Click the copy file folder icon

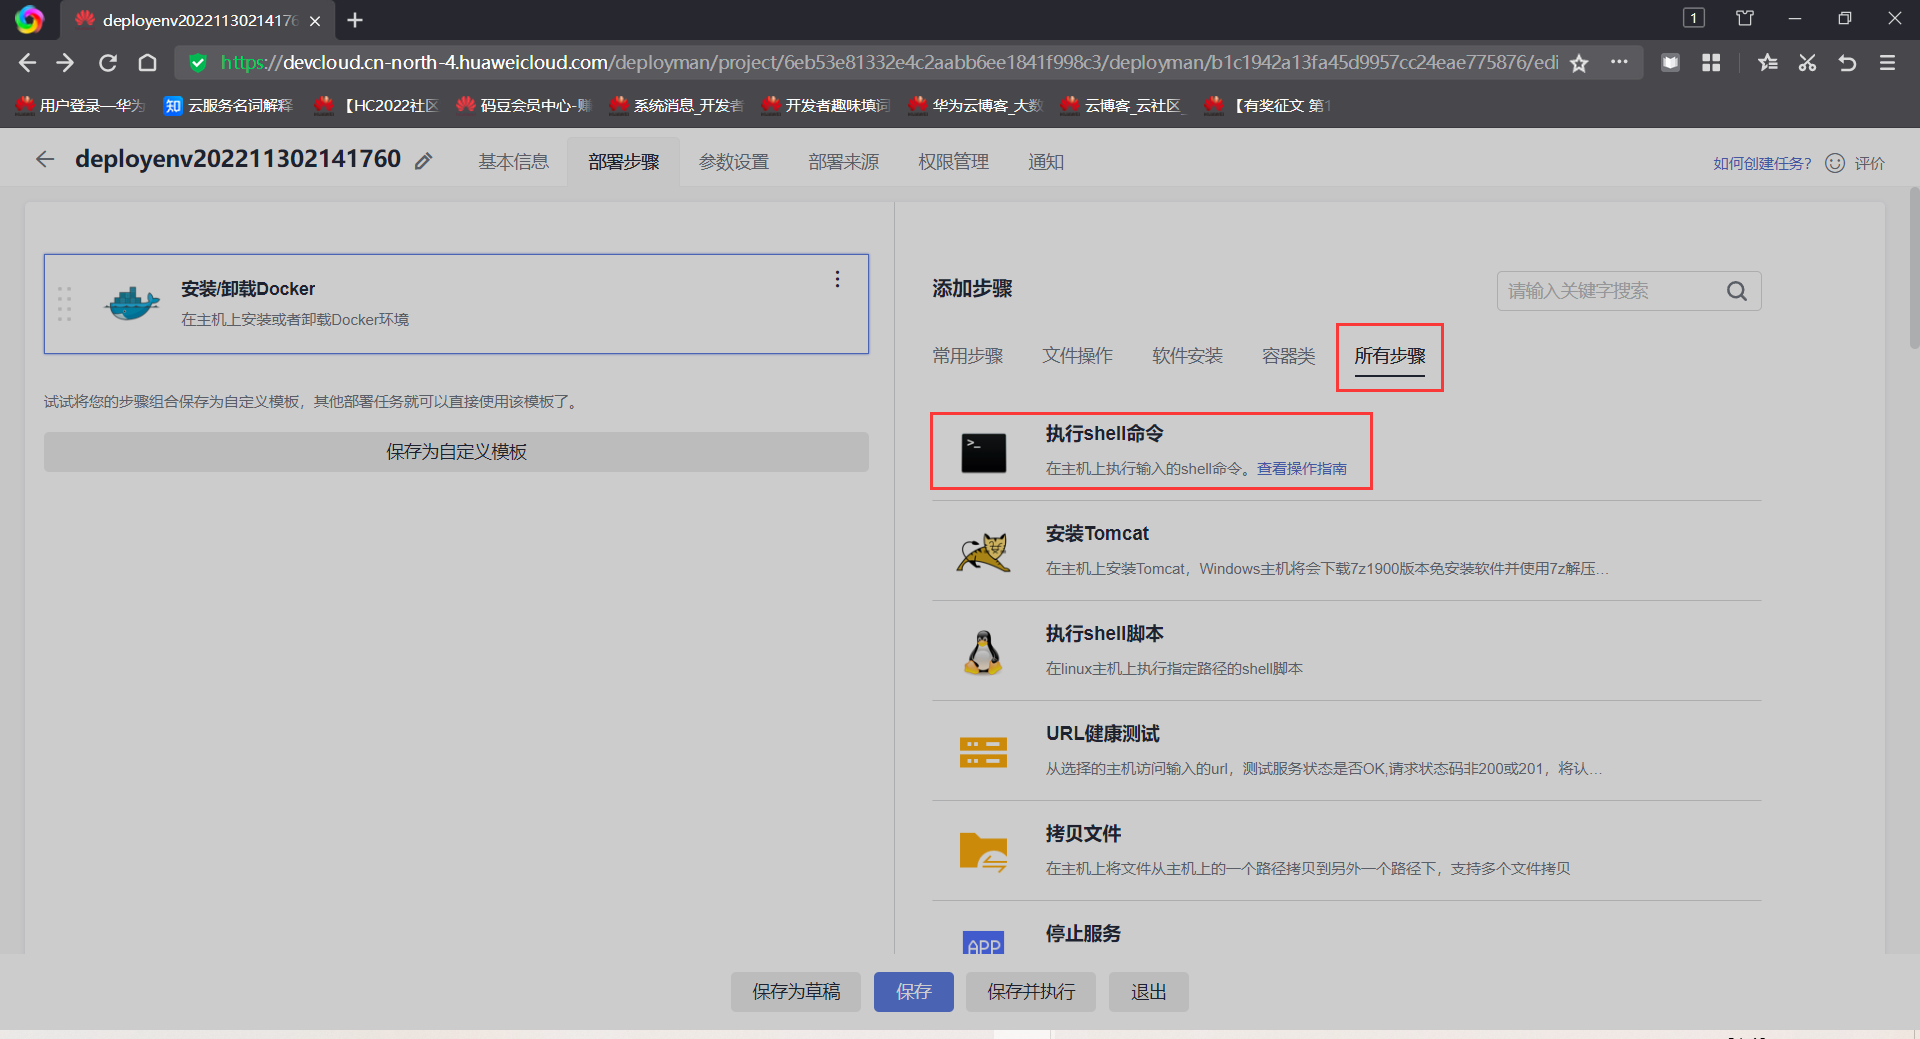[x=983, y=852]
